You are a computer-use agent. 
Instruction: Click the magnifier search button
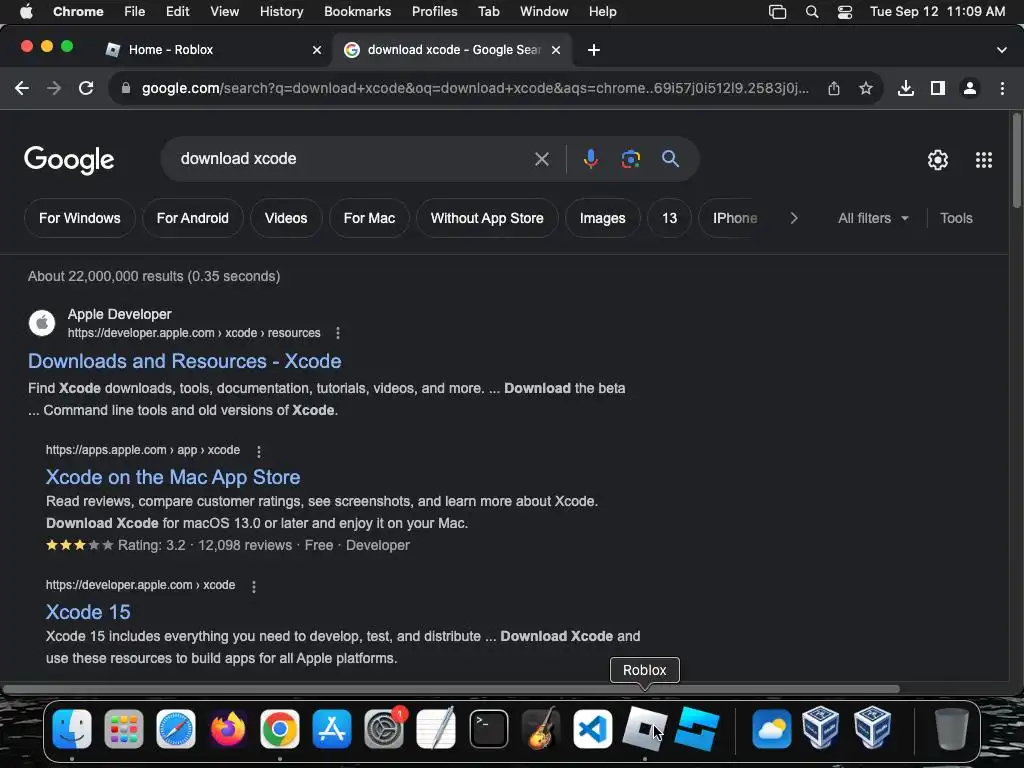point(670,159)
